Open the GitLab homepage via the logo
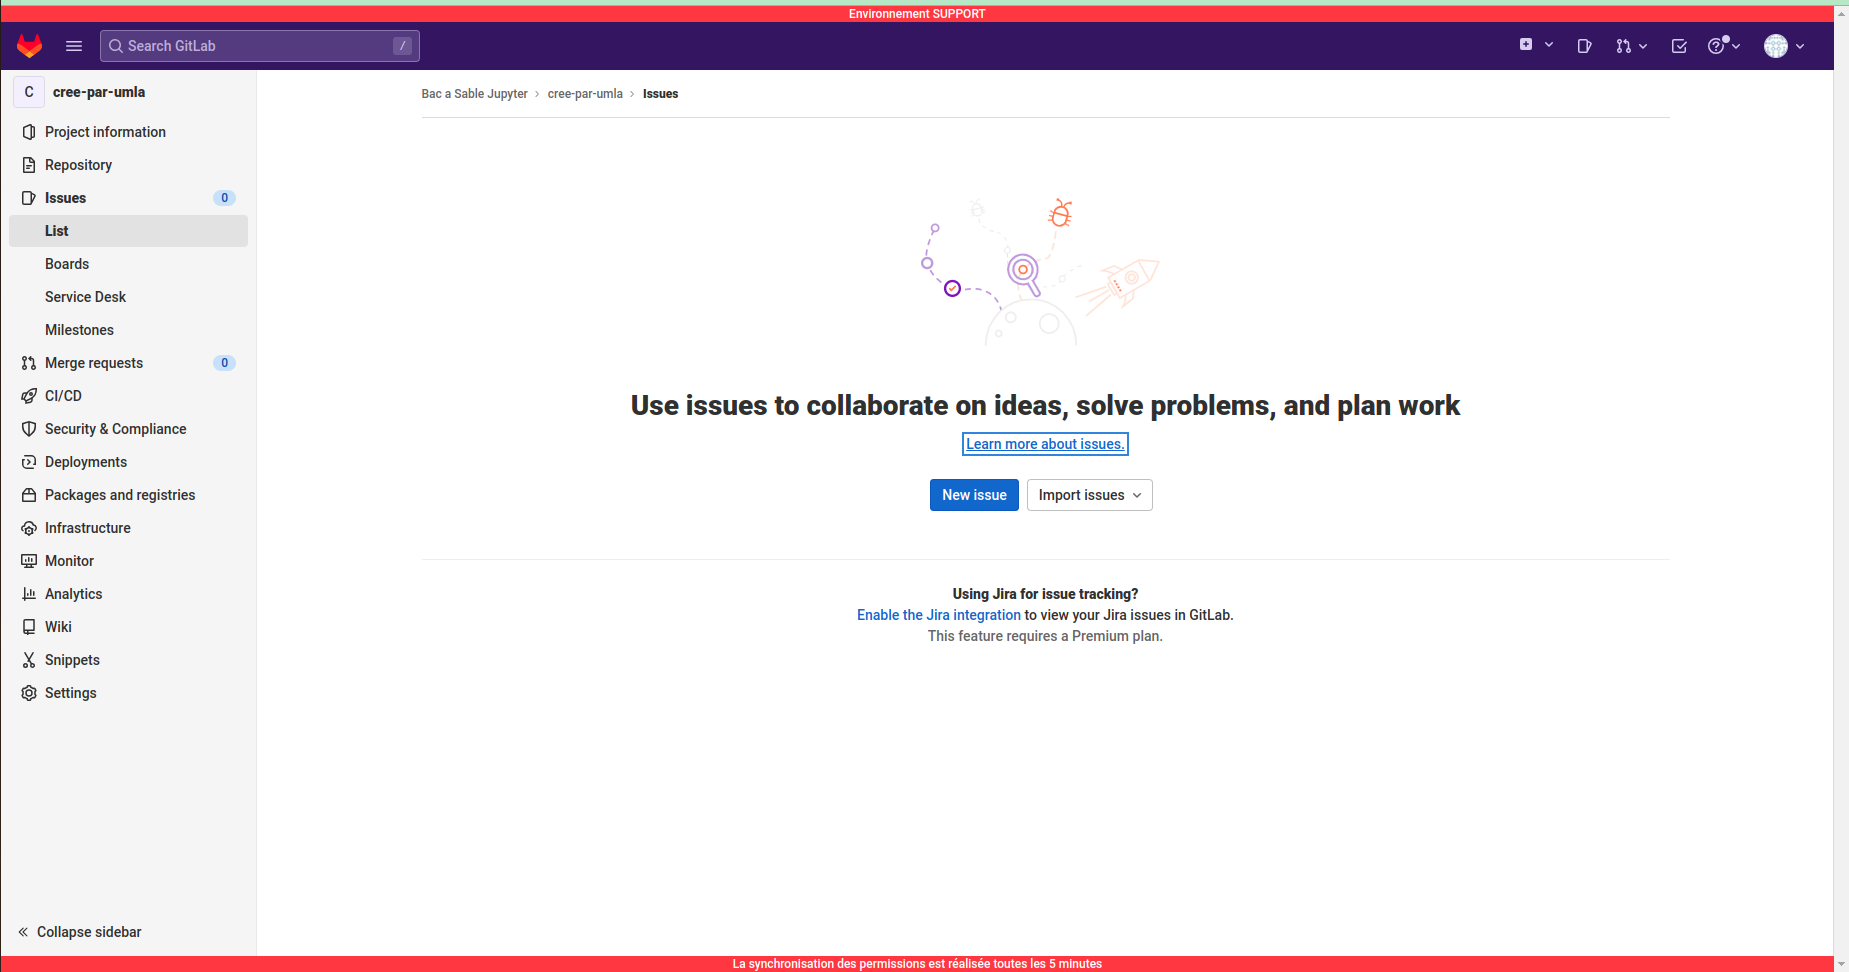This screenshot has width=1849, height=972. (29, 45)
